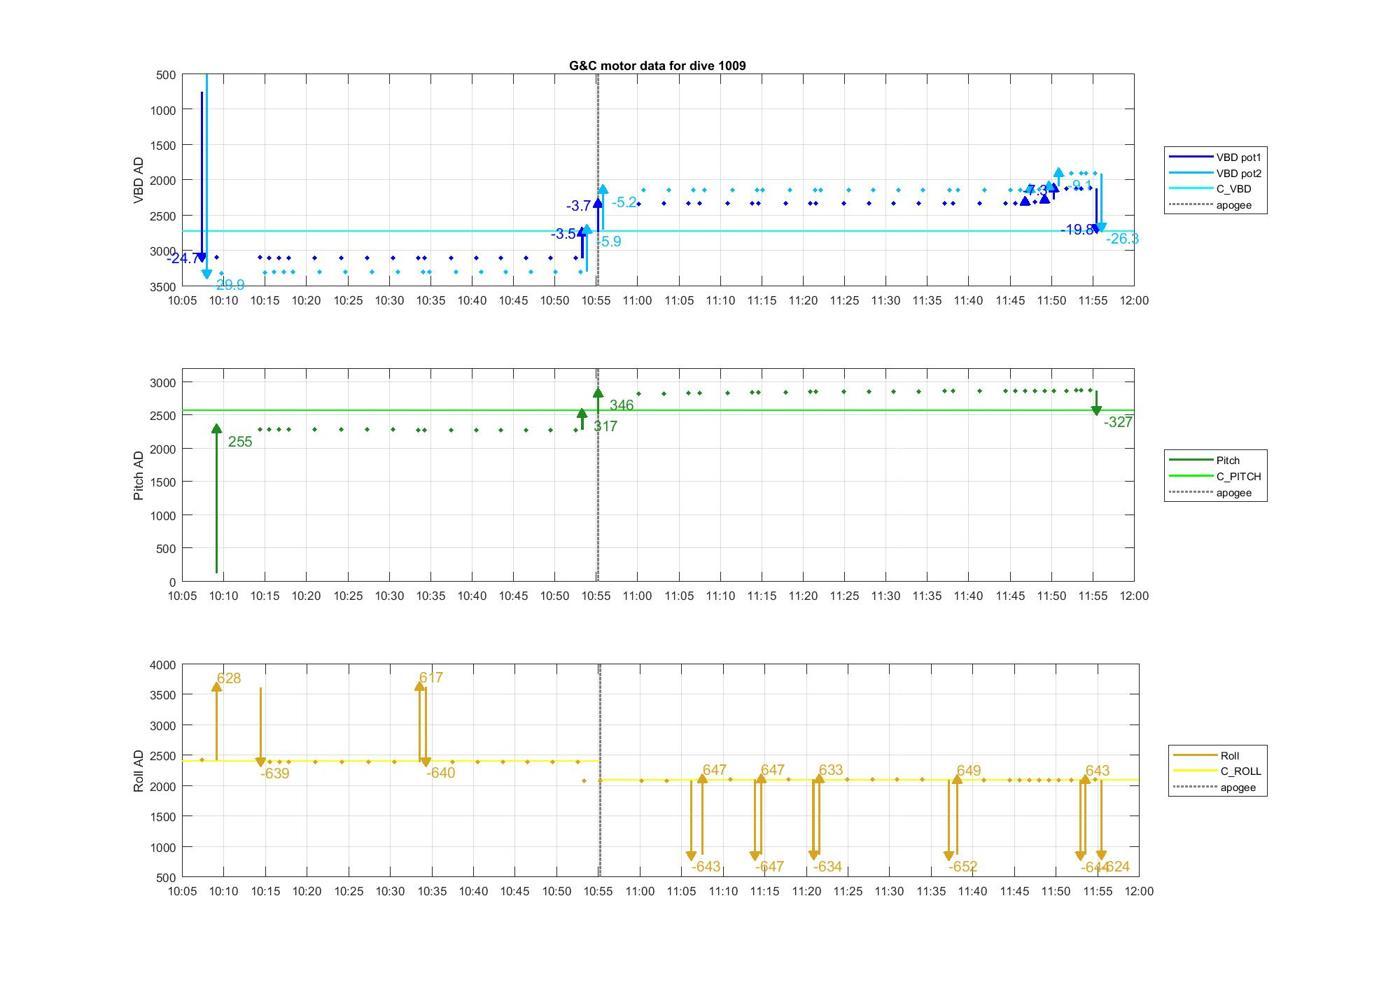The height and width of the screenshot is (986, 1400).
Task: Click the '-24.7' VBD data label
Action: pos(183,259)
